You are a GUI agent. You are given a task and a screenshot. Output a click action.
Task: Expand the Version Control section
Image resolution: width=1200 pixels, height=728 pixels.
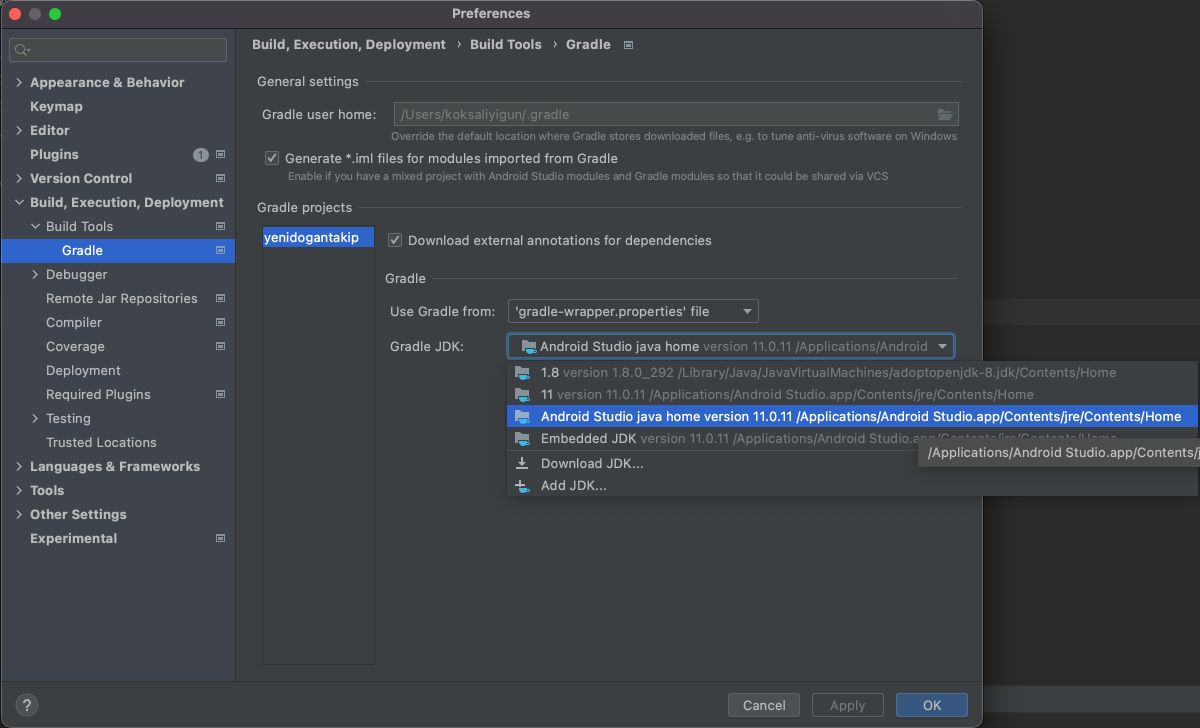click(19, 179)
